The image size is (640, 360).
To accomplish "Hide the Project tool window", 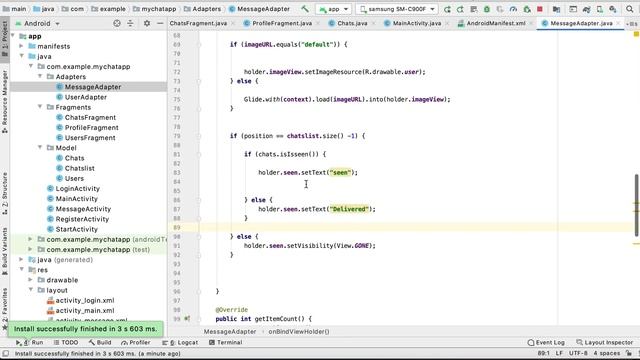I will pos(160,24).
